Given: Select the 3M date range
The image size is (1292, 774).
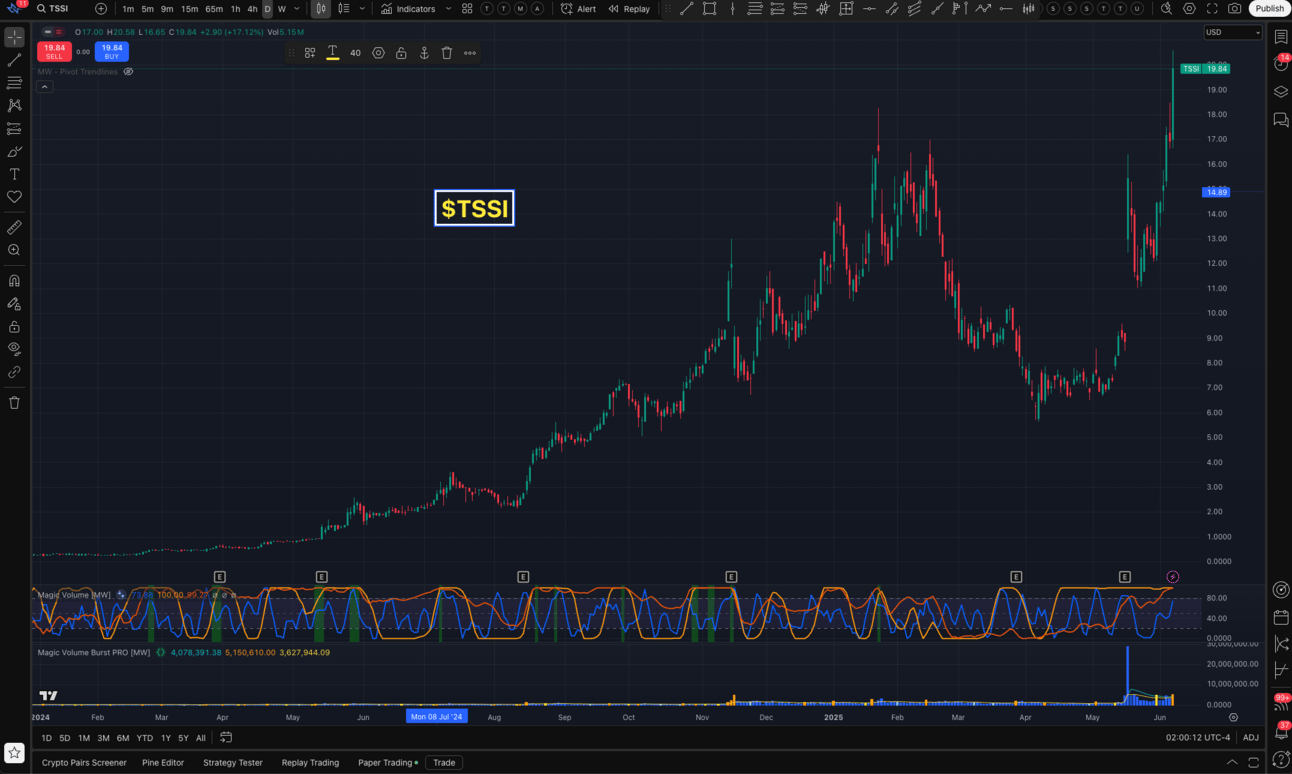Looking at the screenshot, I should coord(103,738).
